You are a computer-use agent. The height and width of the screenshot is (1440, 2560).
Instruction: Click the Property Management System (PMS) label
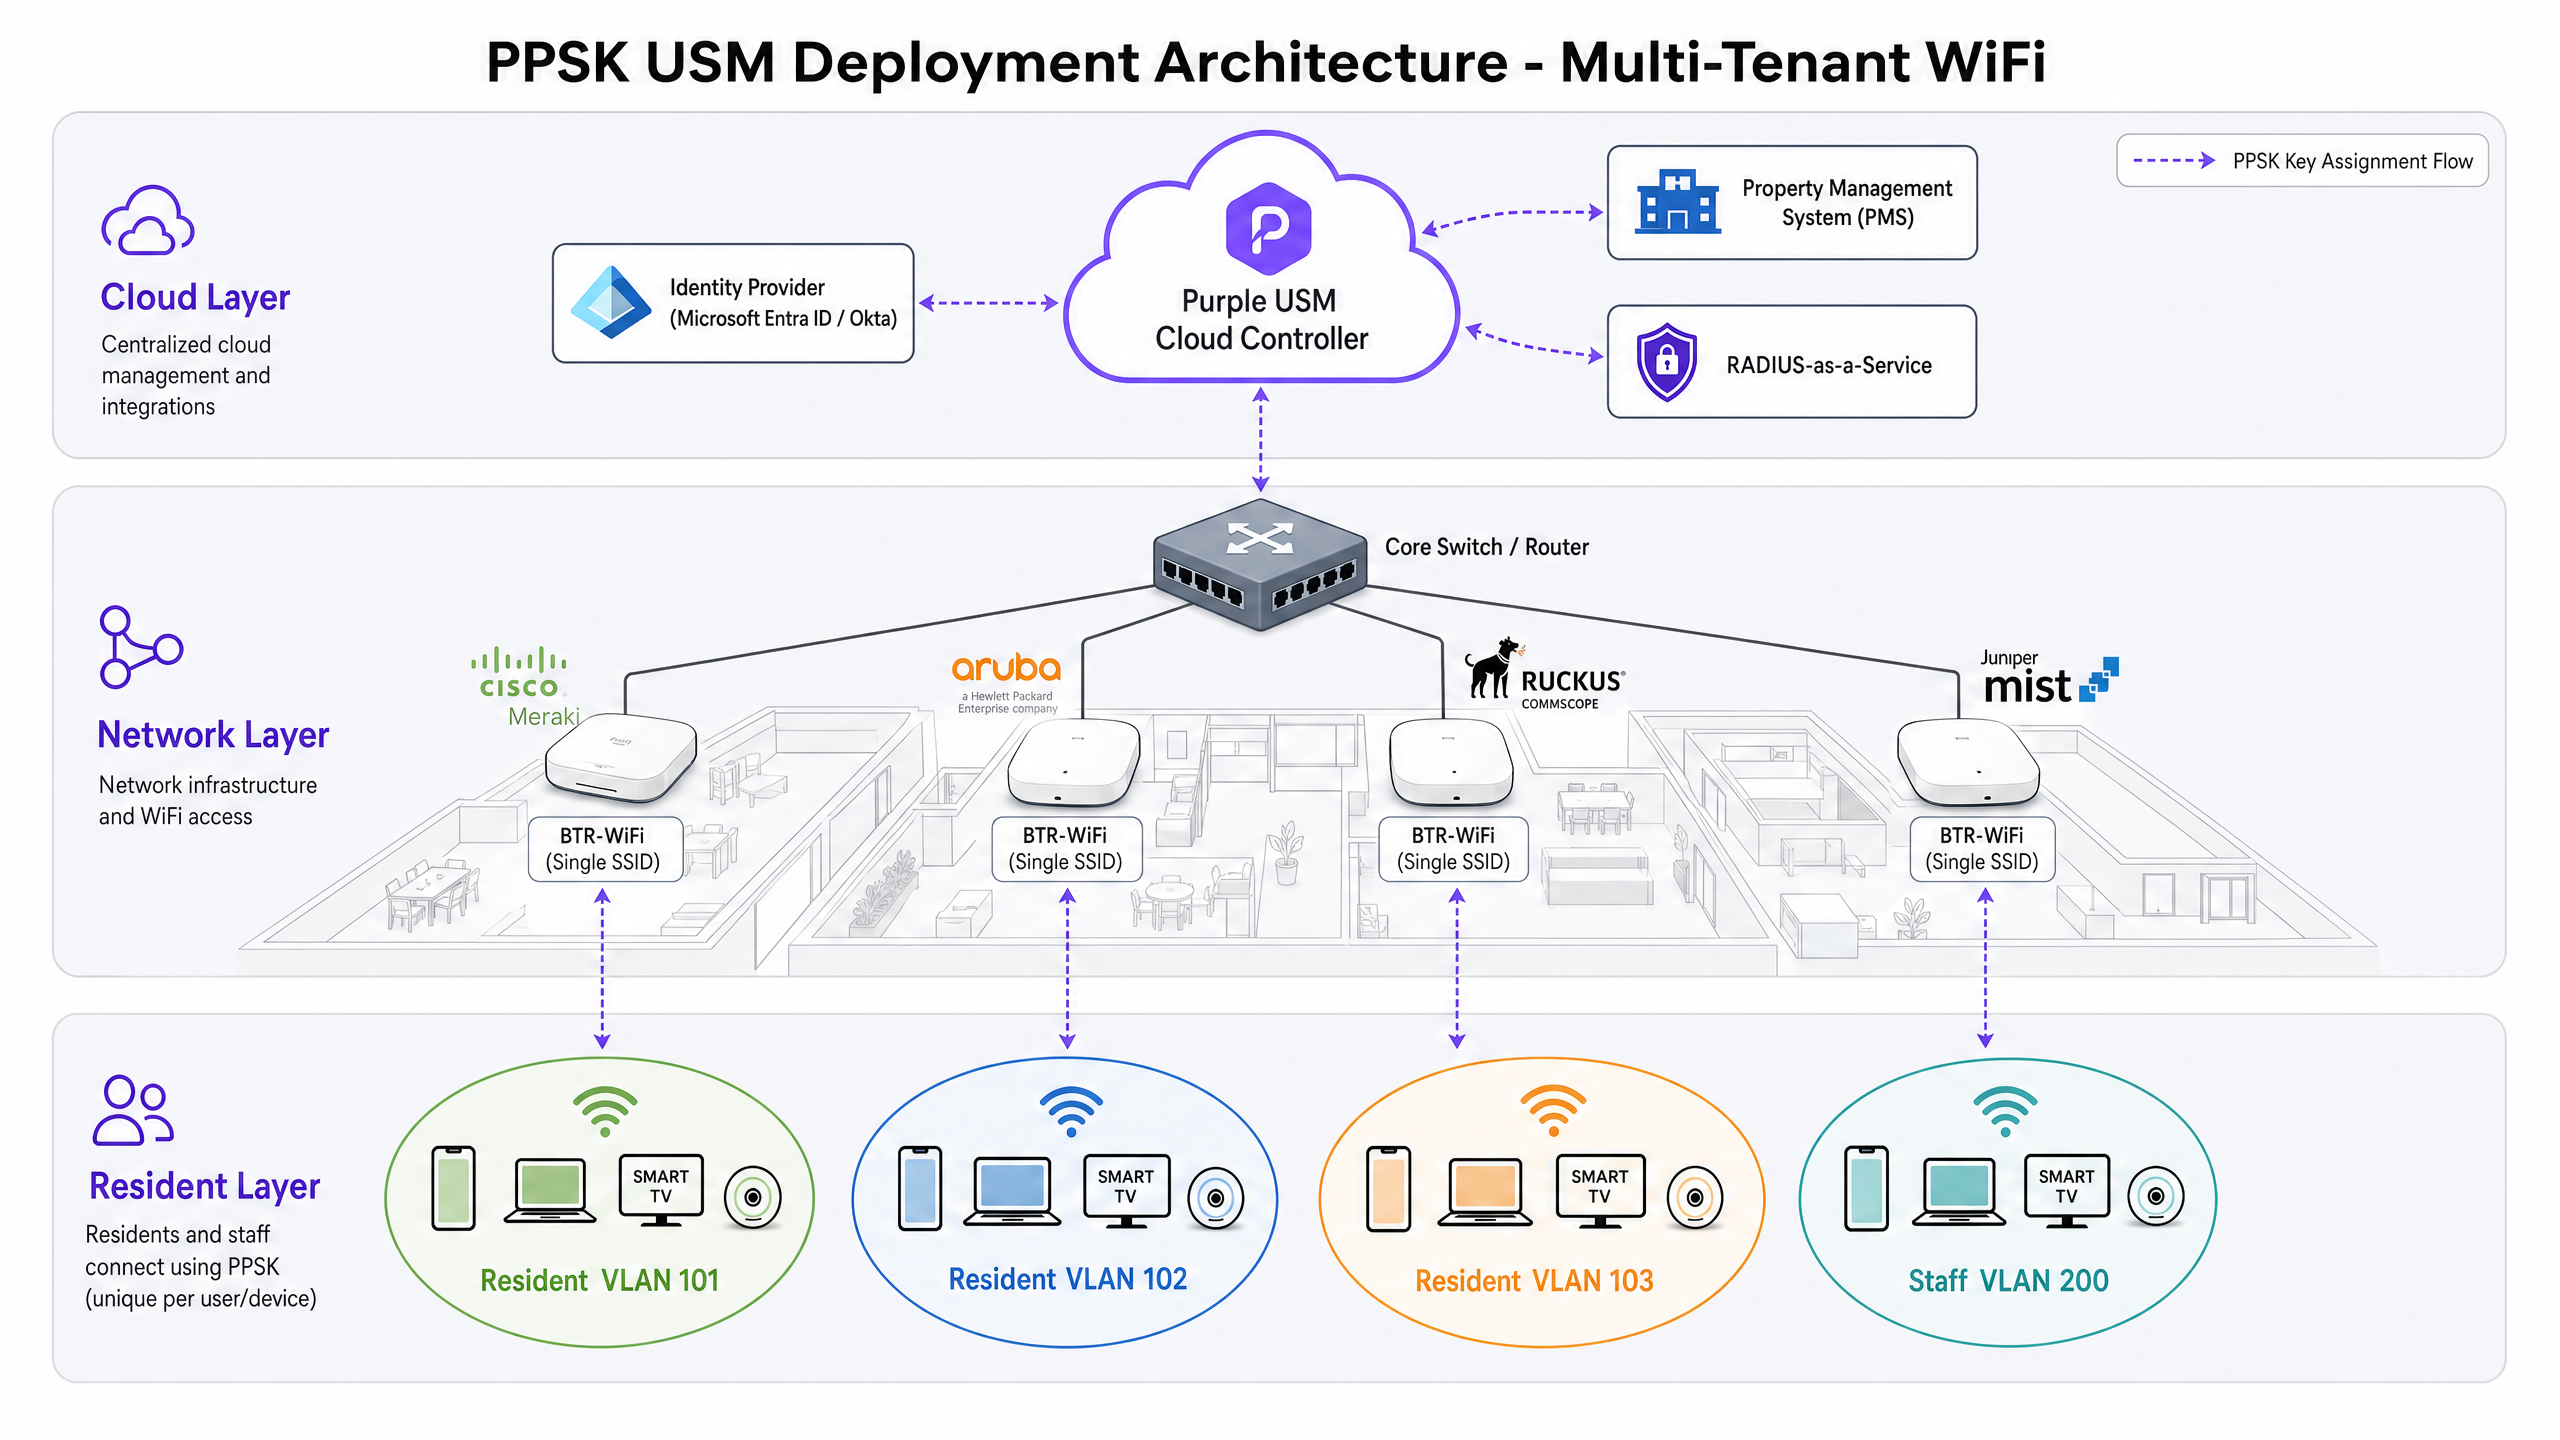tap(1847, 203)
